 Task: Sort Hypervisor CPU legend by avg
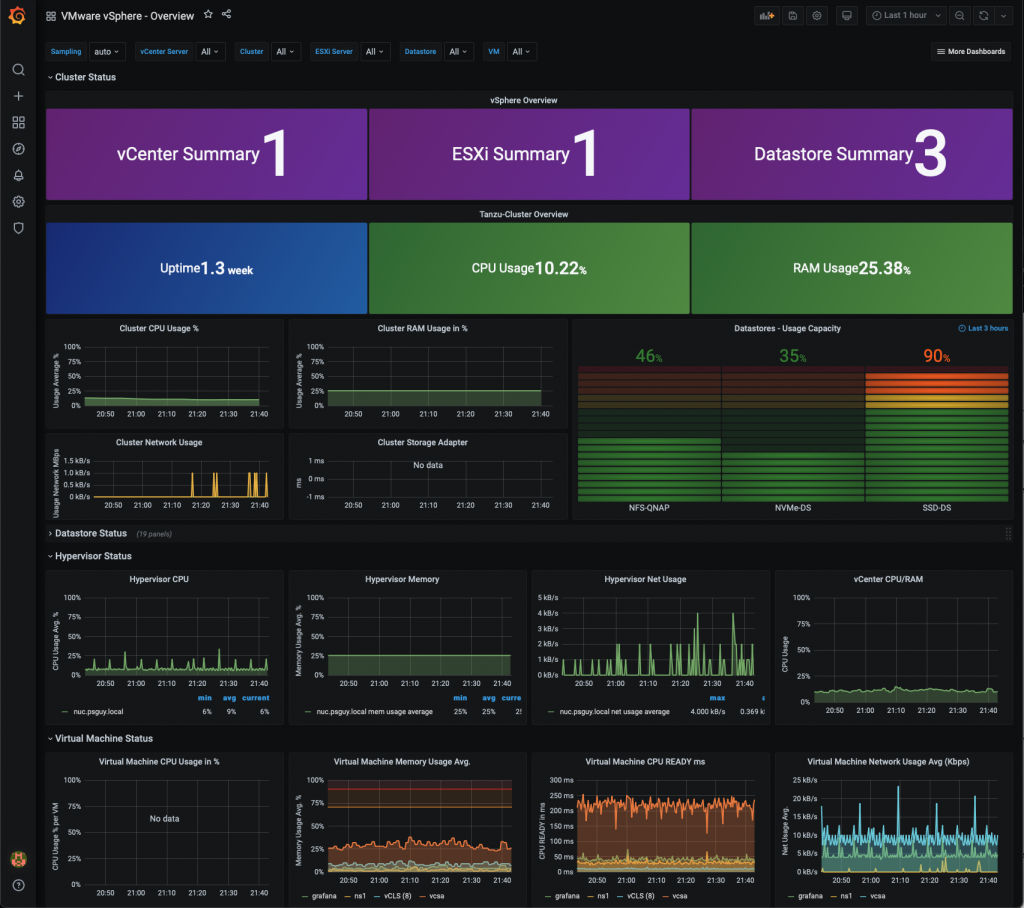[x=229, y=698]
